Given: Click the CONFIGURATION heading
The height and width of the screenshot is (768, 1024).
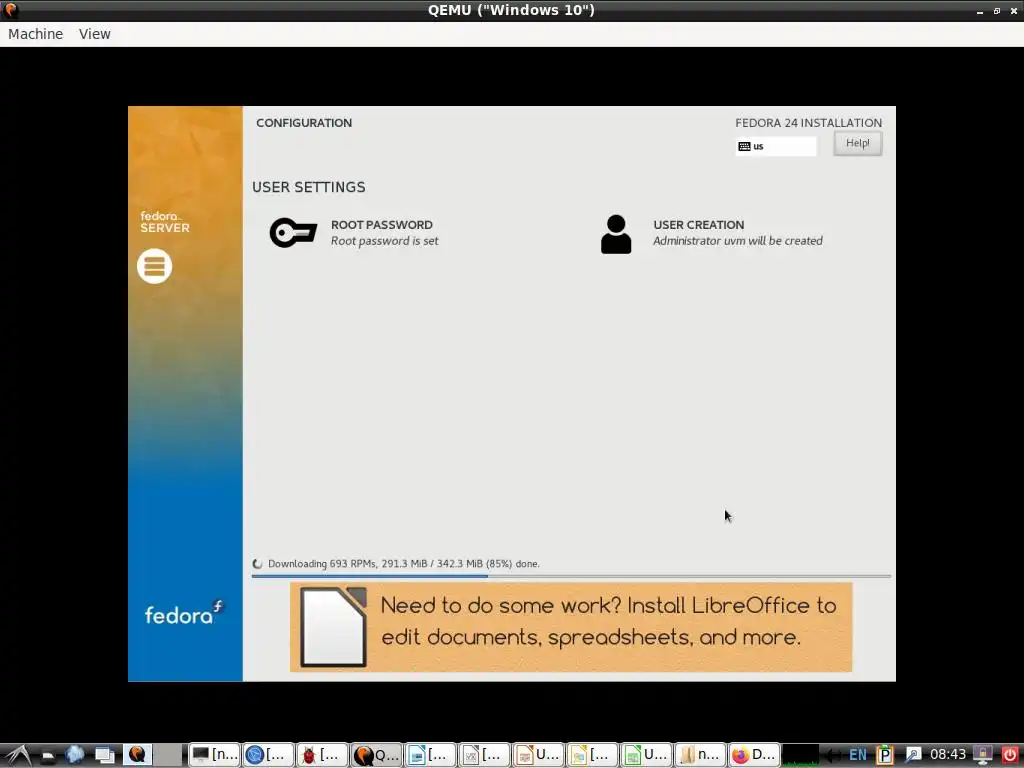Looking at the screenshot, I should (x=304, y=123).
